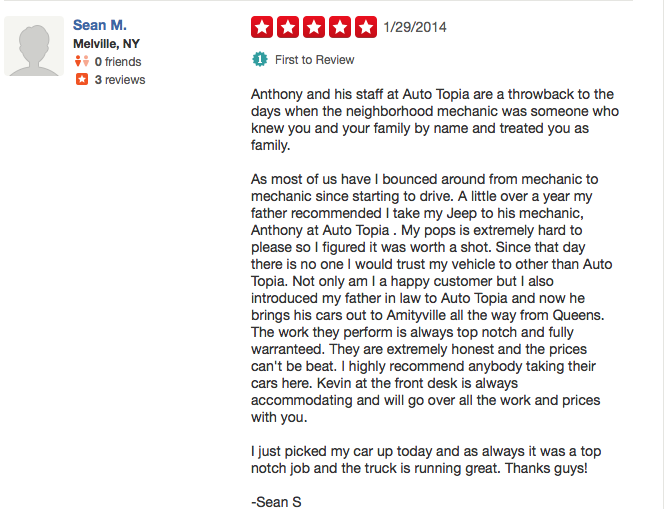Click Sean M.'s profile avatar photo
The width and height of the screenshot is (666, 509).
coord(35,46)
